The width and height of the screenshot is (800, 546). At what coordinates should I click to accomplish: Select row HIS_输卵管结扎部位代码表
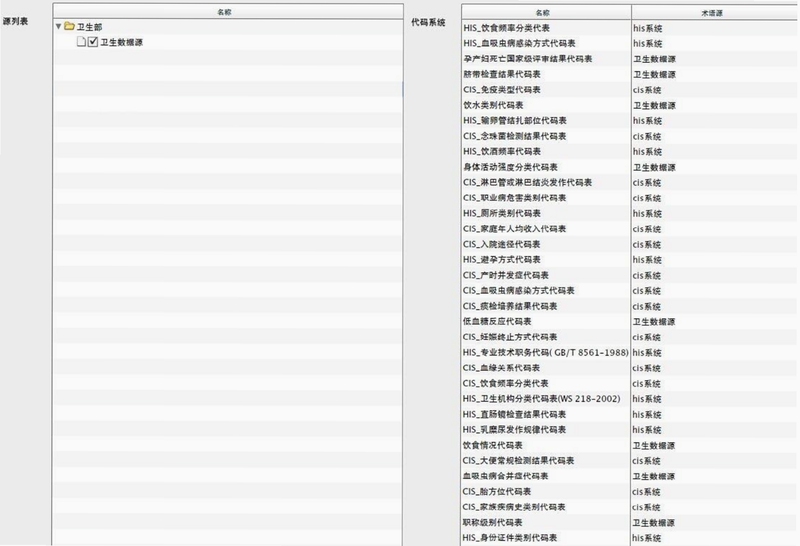click(630, 120)
